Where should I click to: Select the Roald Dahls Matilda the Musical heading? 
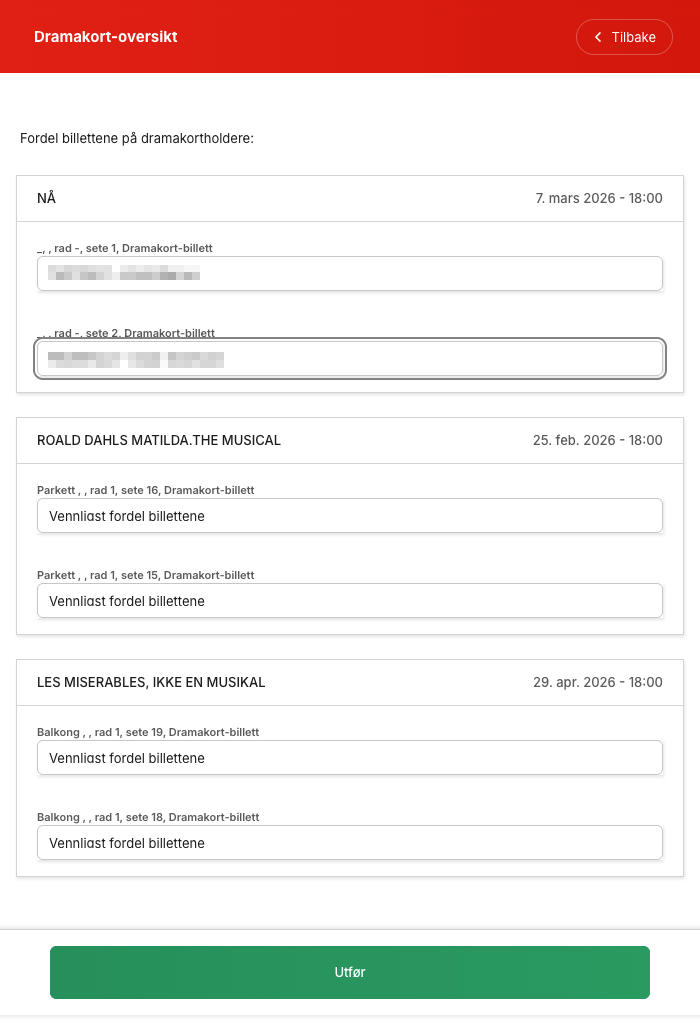tap(159, 440)
